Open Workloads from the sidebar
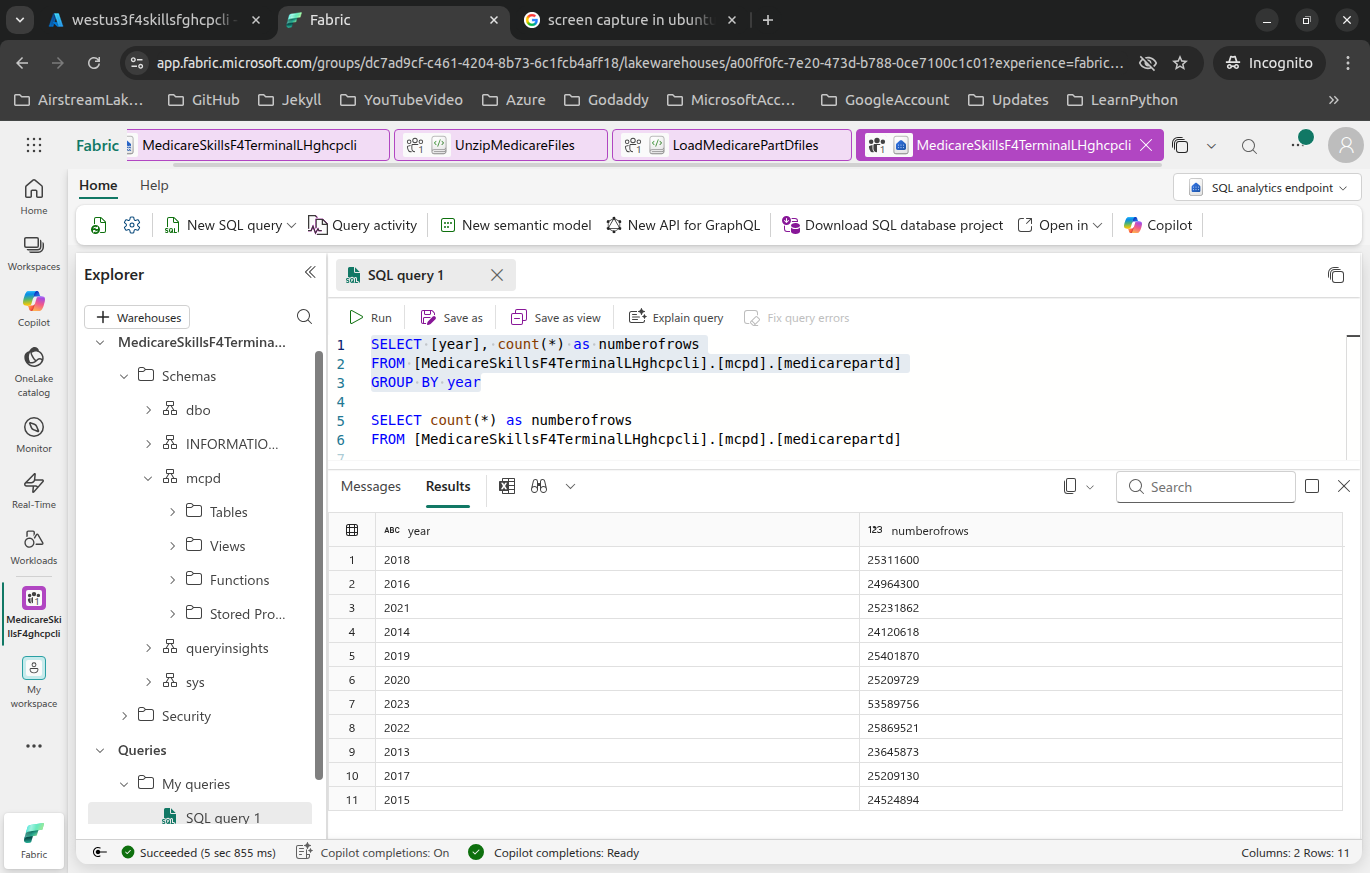The image size is (1370, 873). pos(34,546)
